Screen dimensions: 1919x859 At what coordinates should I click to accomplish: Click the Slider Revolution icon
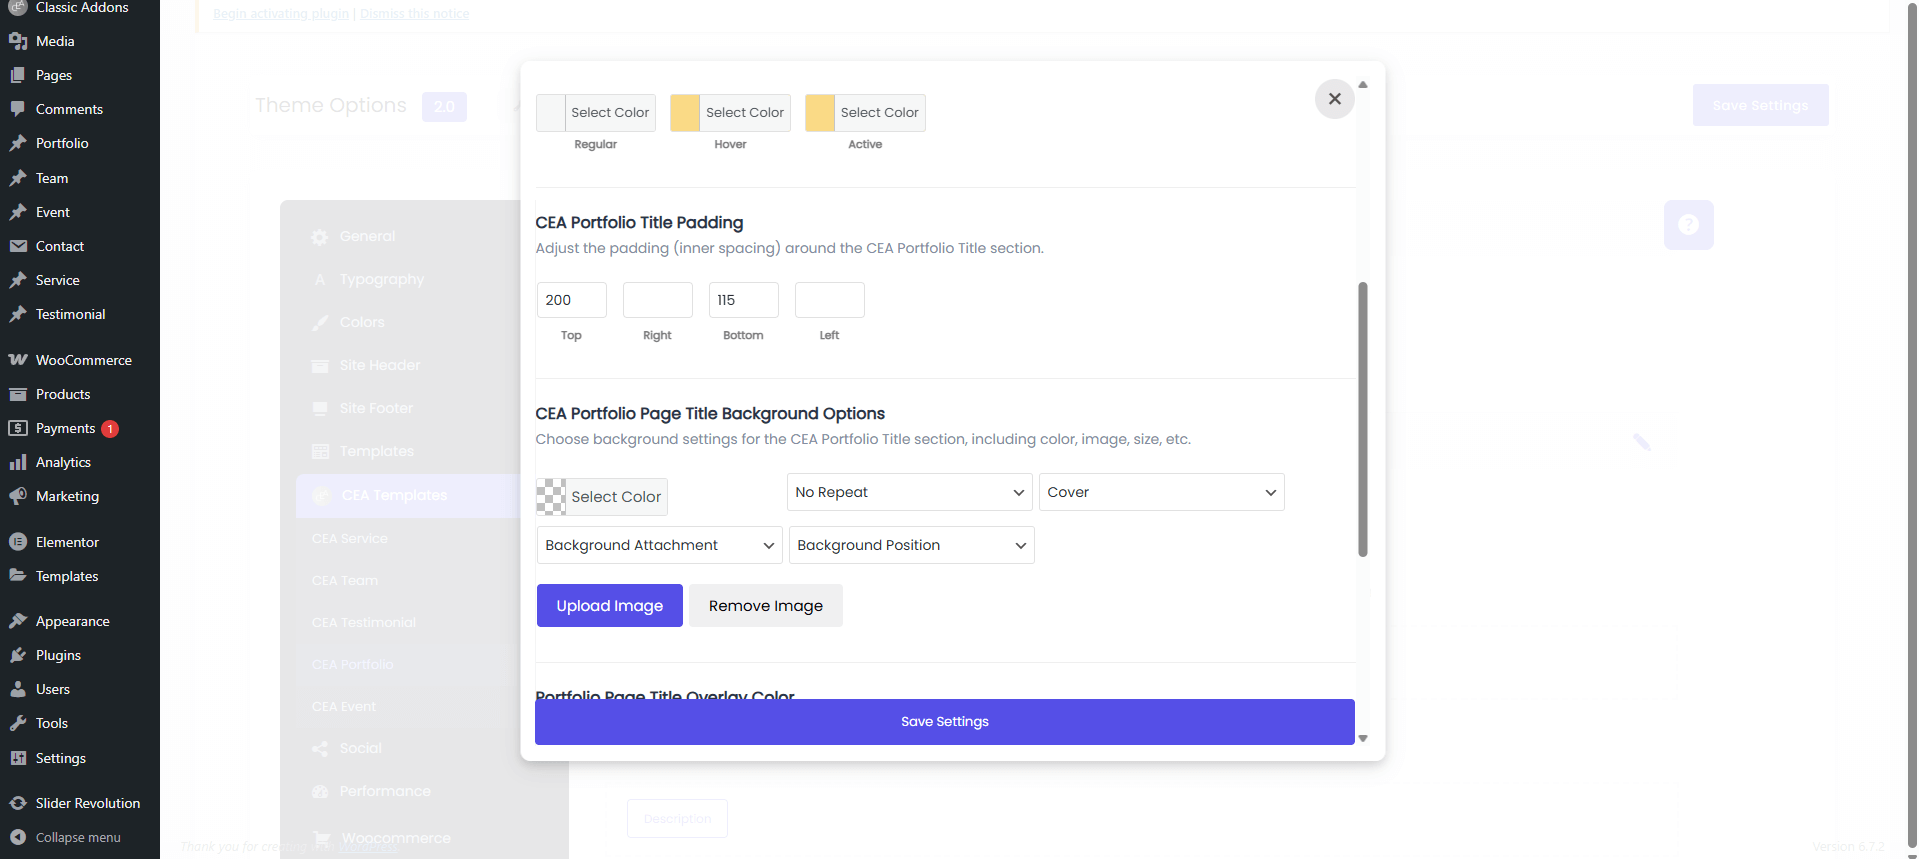pos(18,803)
